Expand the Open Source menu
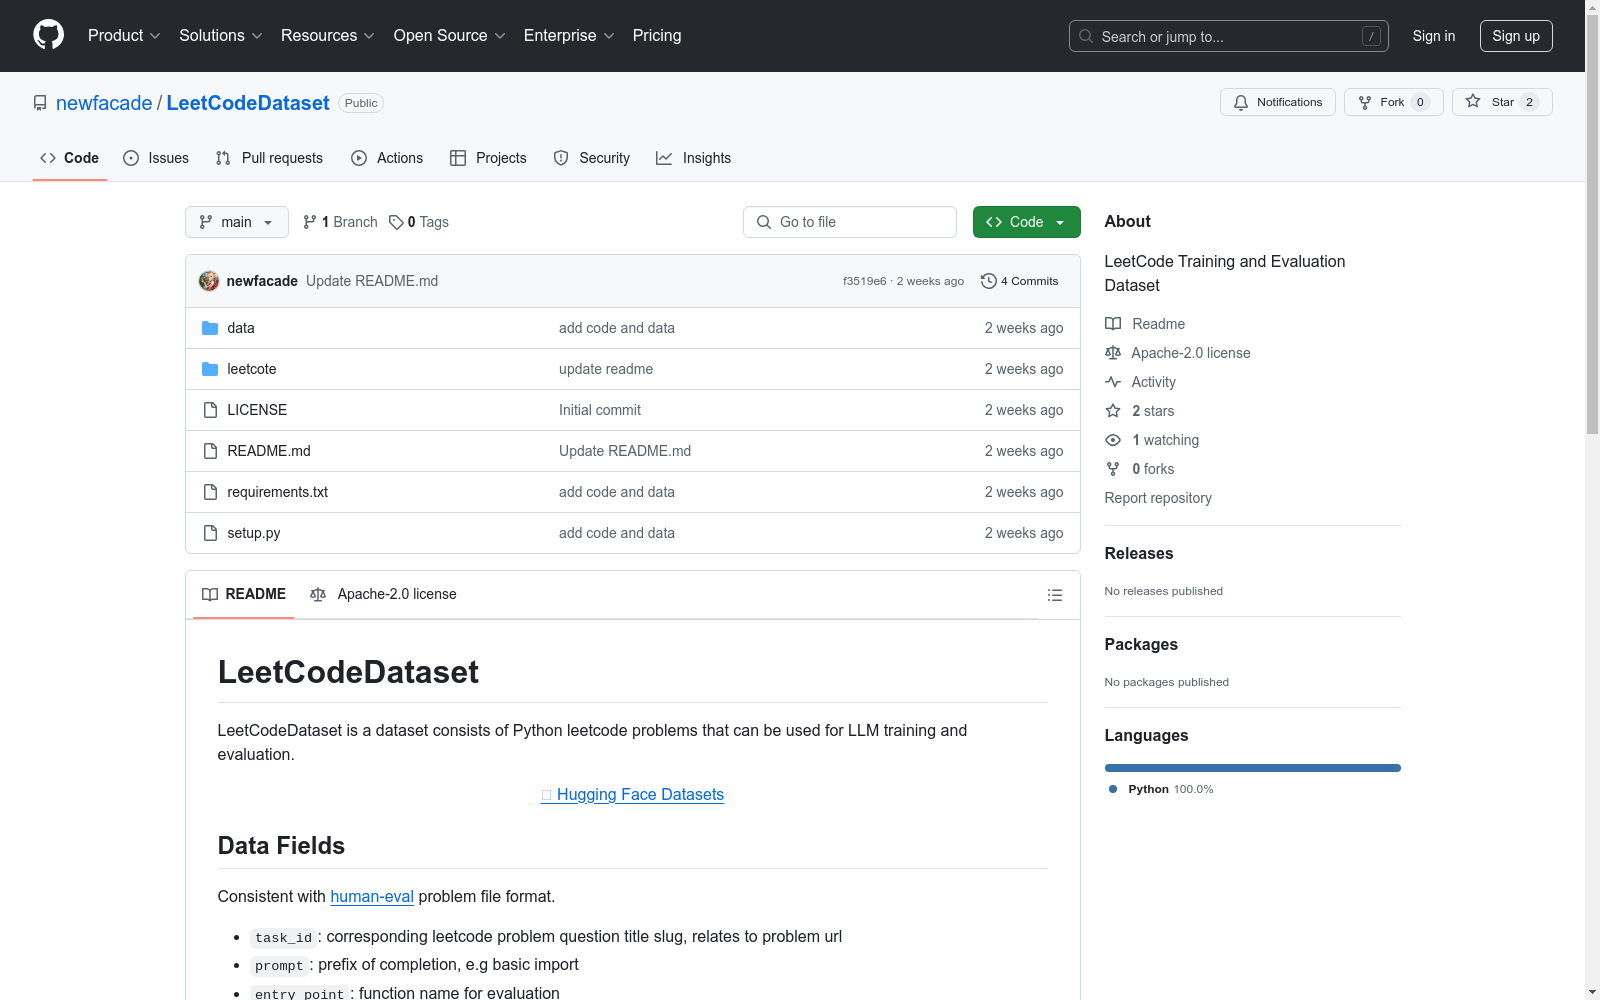This screenshot has width=1600, height=1000. click(x=450, y=35)
